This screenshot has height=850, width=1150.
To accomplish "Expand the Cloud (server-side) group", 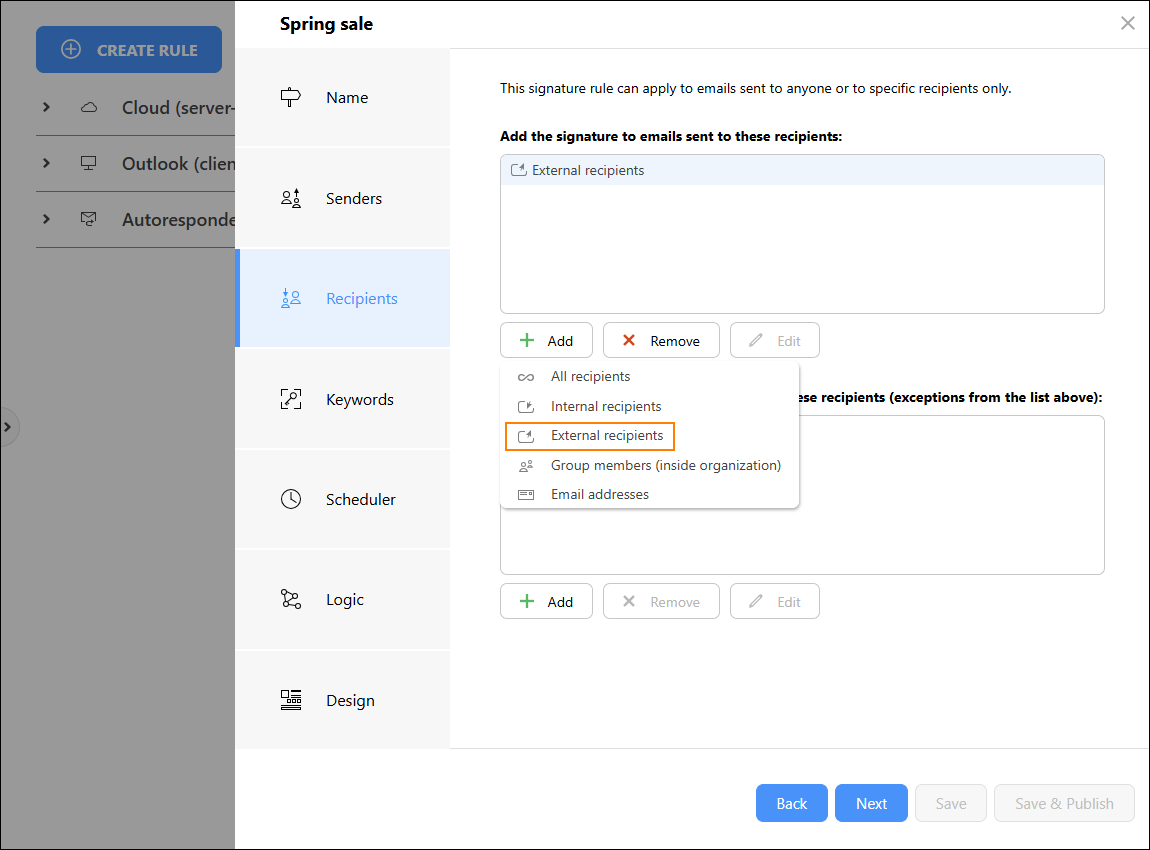I will click(x=46, y=107).
